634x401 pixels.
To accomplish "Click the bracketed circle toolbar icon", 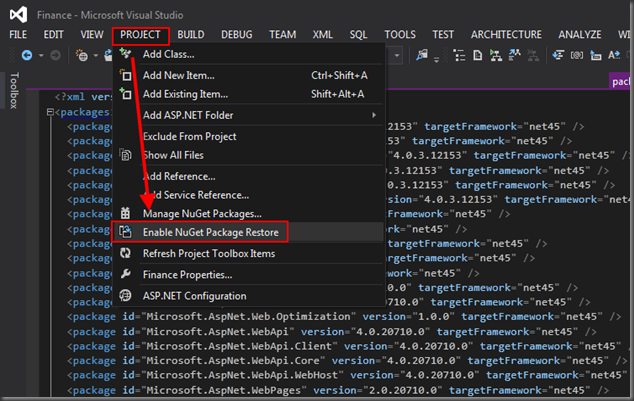I will click(x=577, y=55).
